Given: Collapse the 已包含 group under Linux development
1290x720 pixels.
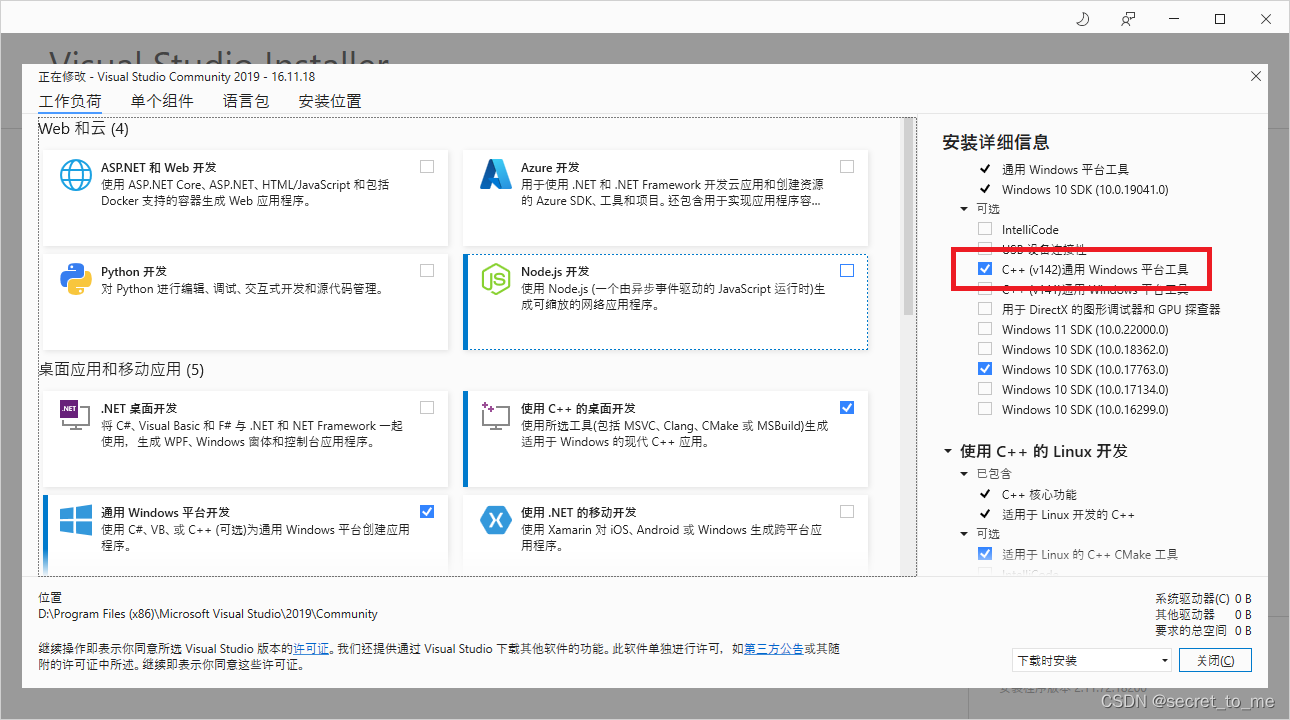Looking at the screenshot, I should (x=964, y=474).
